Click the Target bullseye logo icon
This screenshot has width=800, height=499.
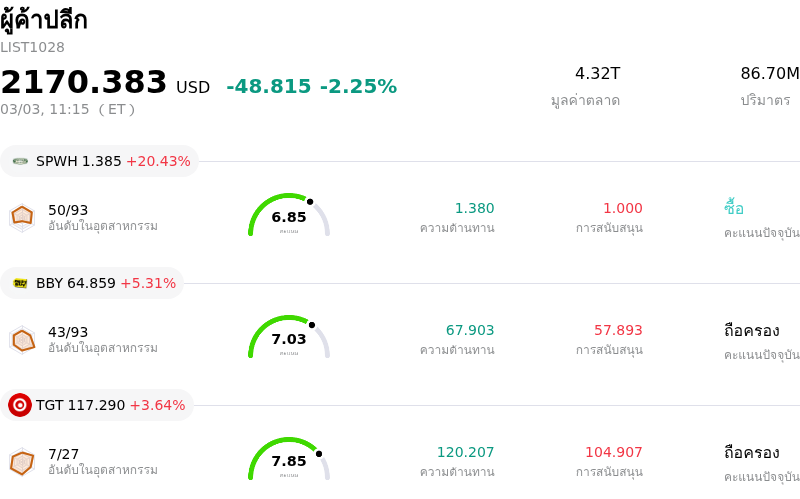[x=20, y=405]
